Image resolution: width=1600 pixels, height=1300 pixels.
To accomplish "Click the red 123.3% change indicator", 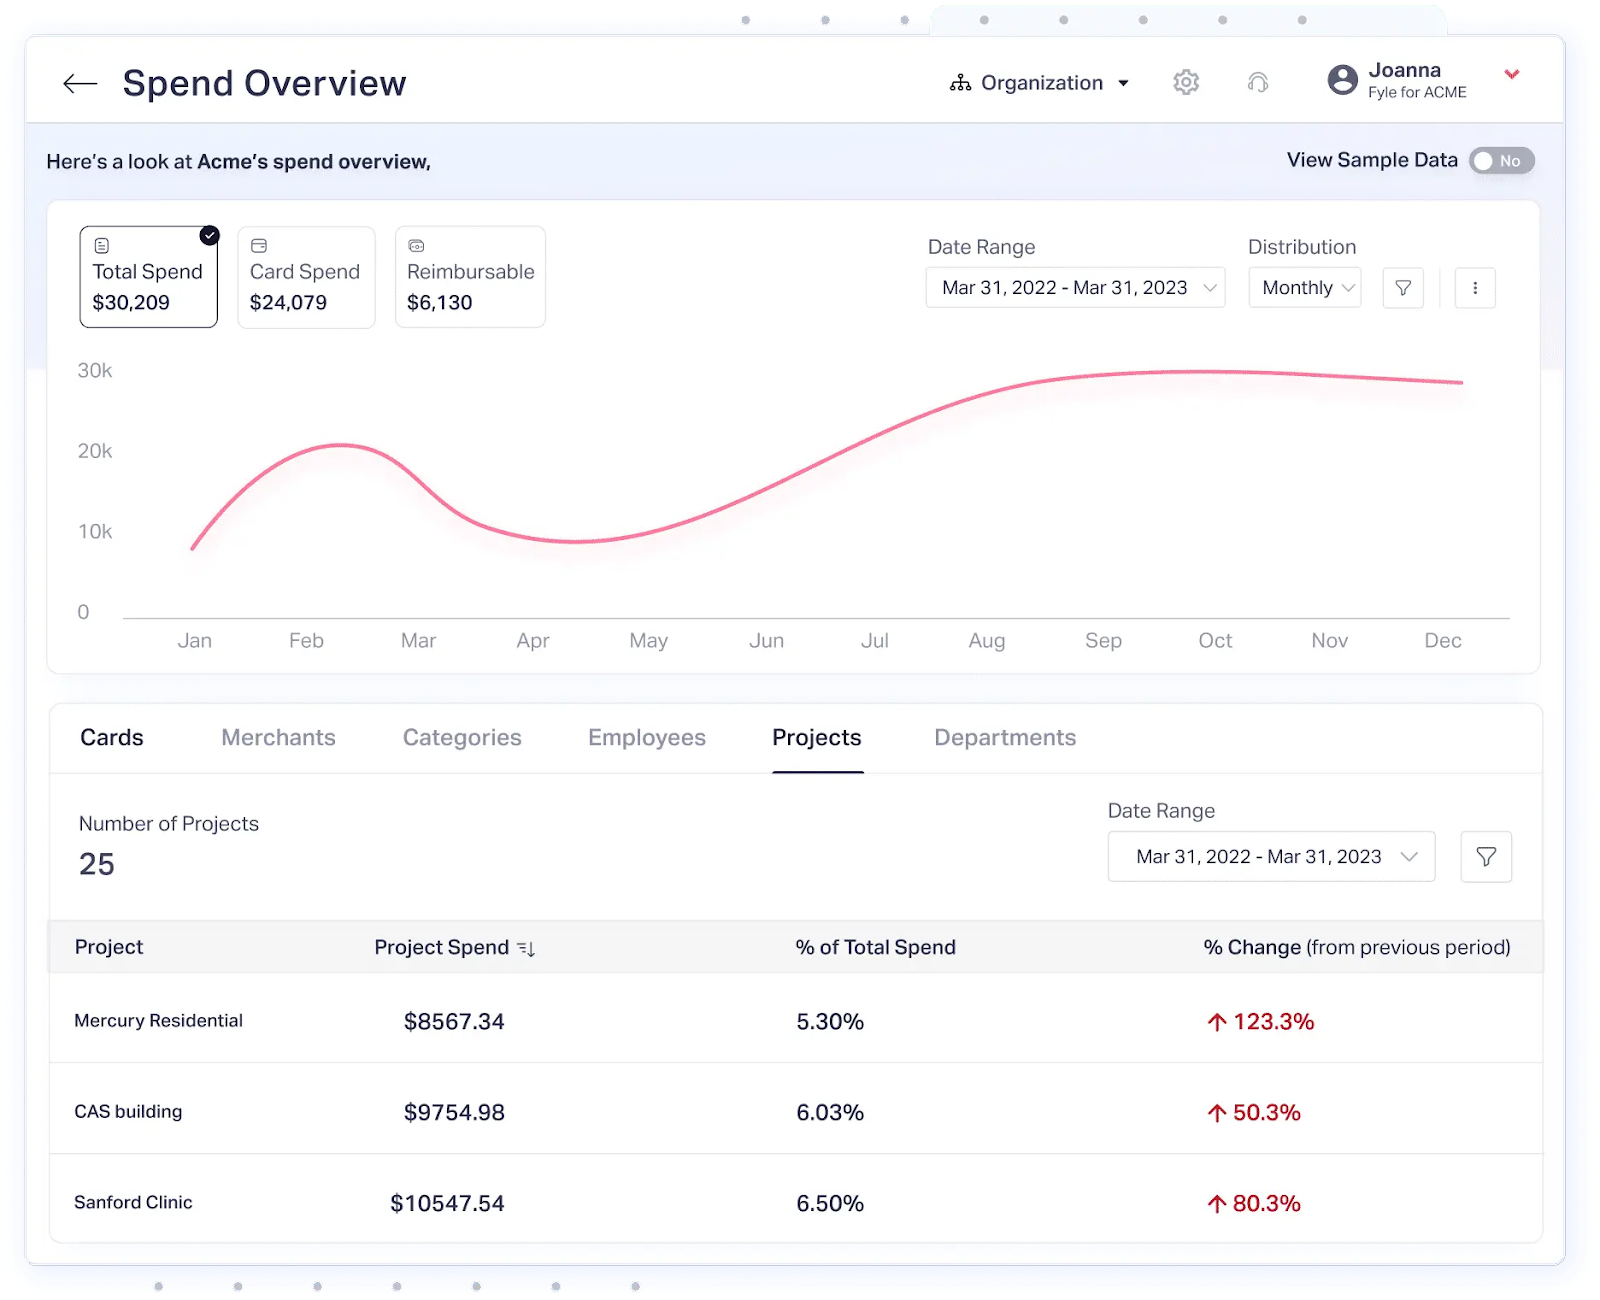I will [1259, 1021].
